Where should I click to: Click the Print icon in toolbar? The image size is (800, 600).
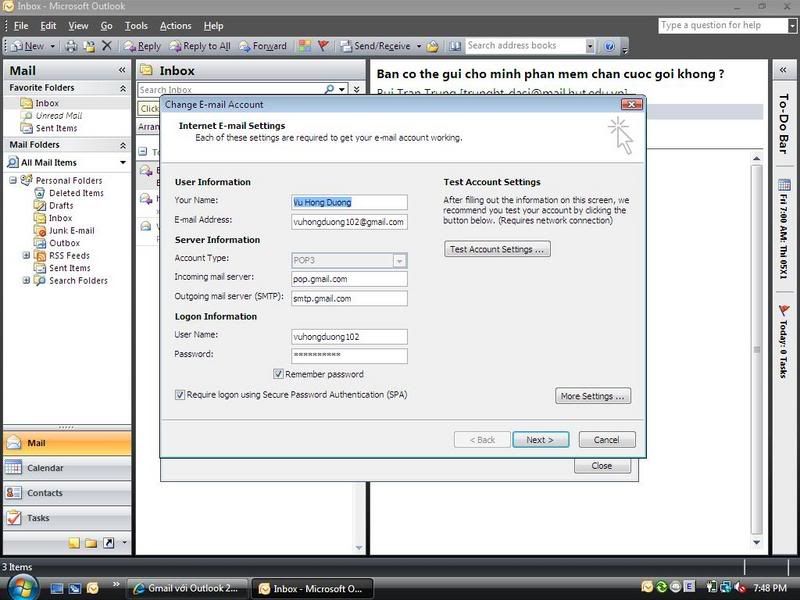[x=72, y=46]
